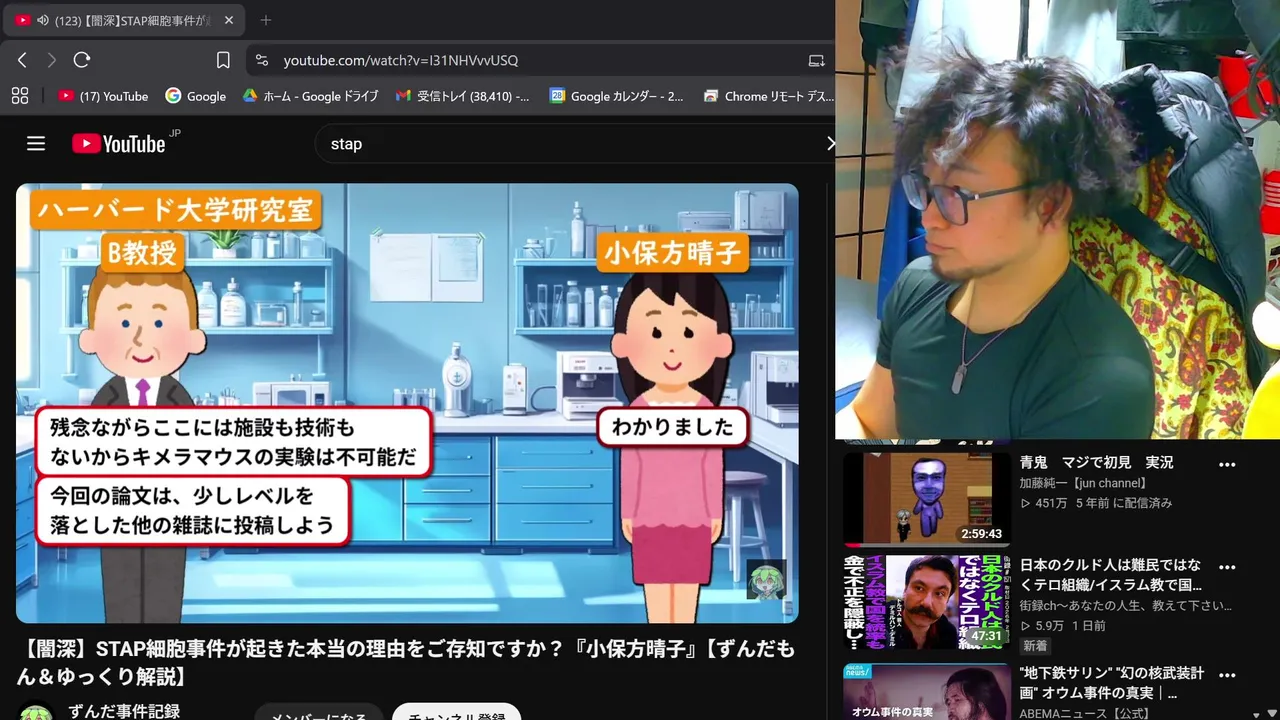Click the cast/media icon in address bar
The image size is (1280, 720).
tap(817, 60)
